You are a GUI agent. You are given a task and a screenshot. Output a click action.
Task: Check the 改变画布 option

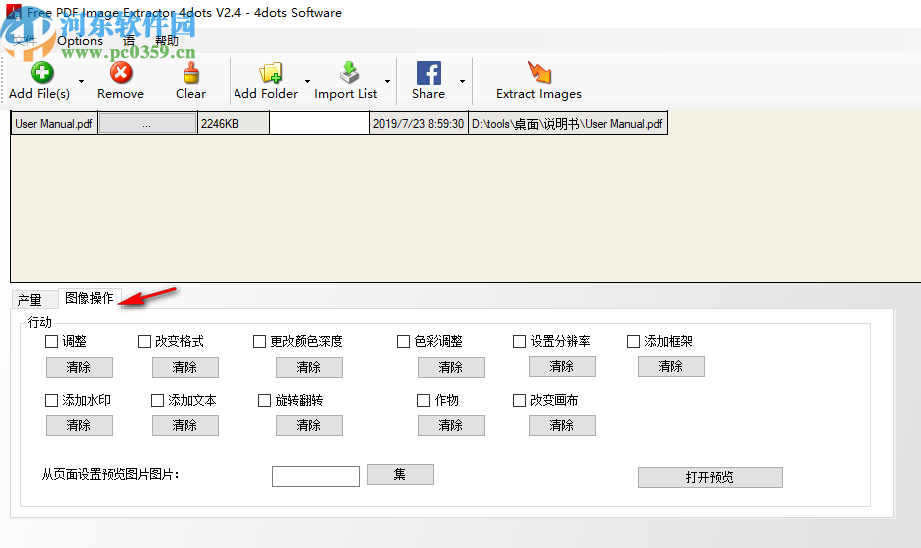point(519,400)
